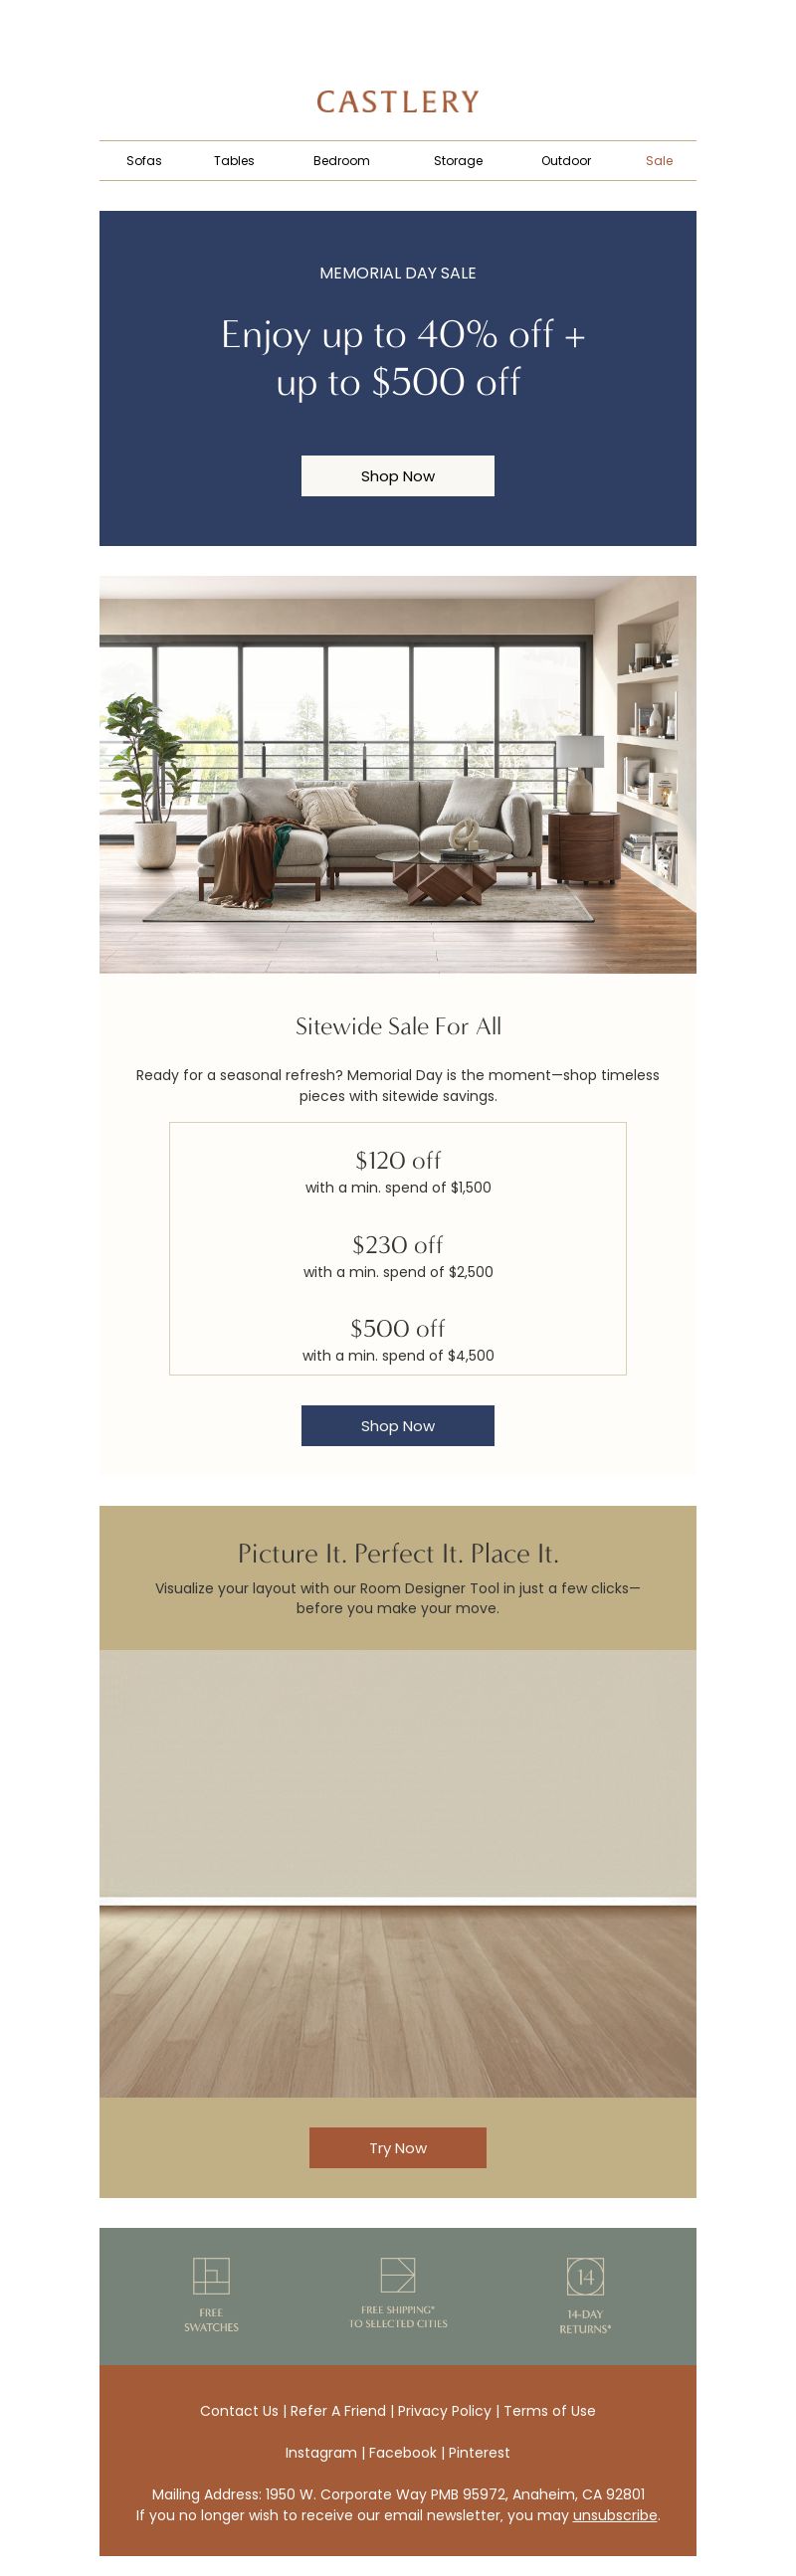The image size is (796, 2576).
Task: Browse the Outdoor category
Action: point(566,161)
